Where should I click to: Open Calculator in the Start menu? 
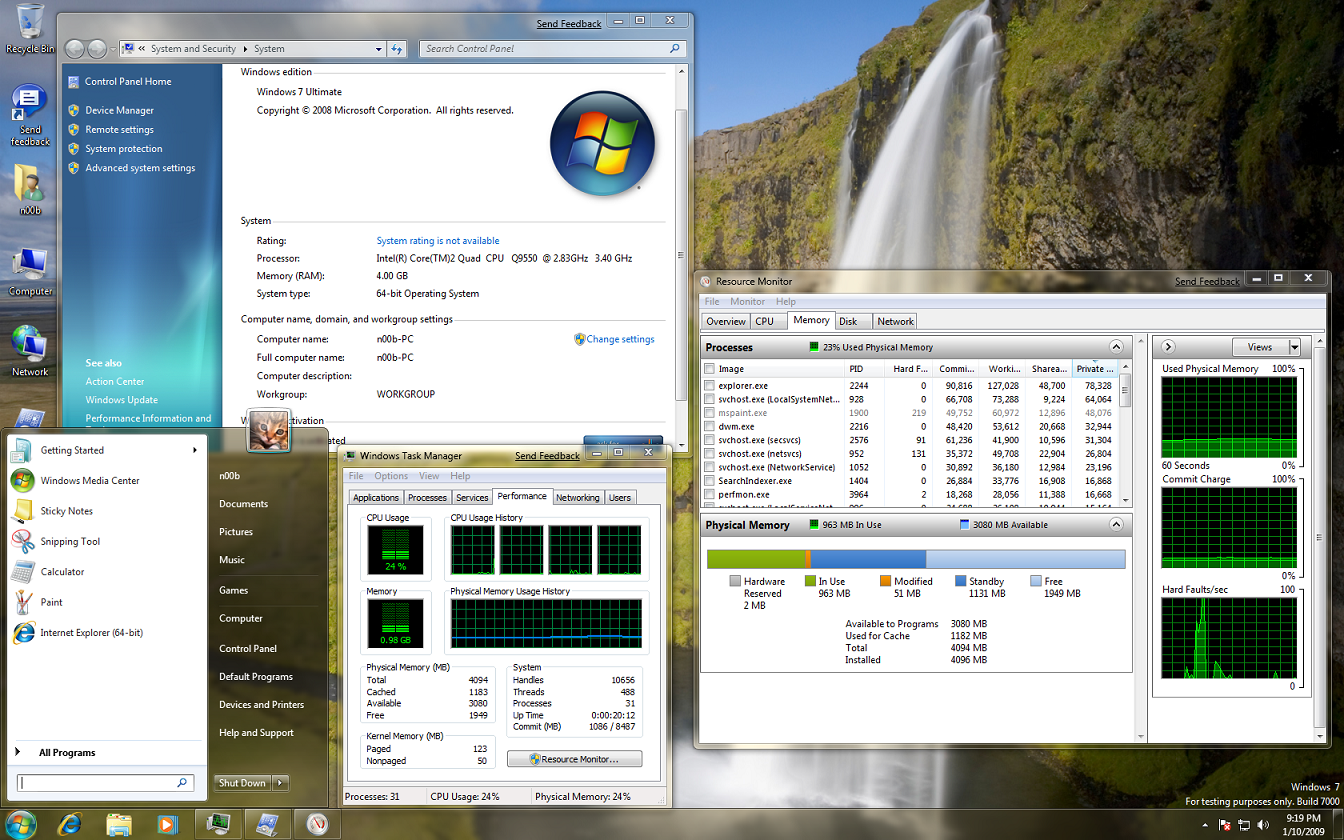point(62,572)
